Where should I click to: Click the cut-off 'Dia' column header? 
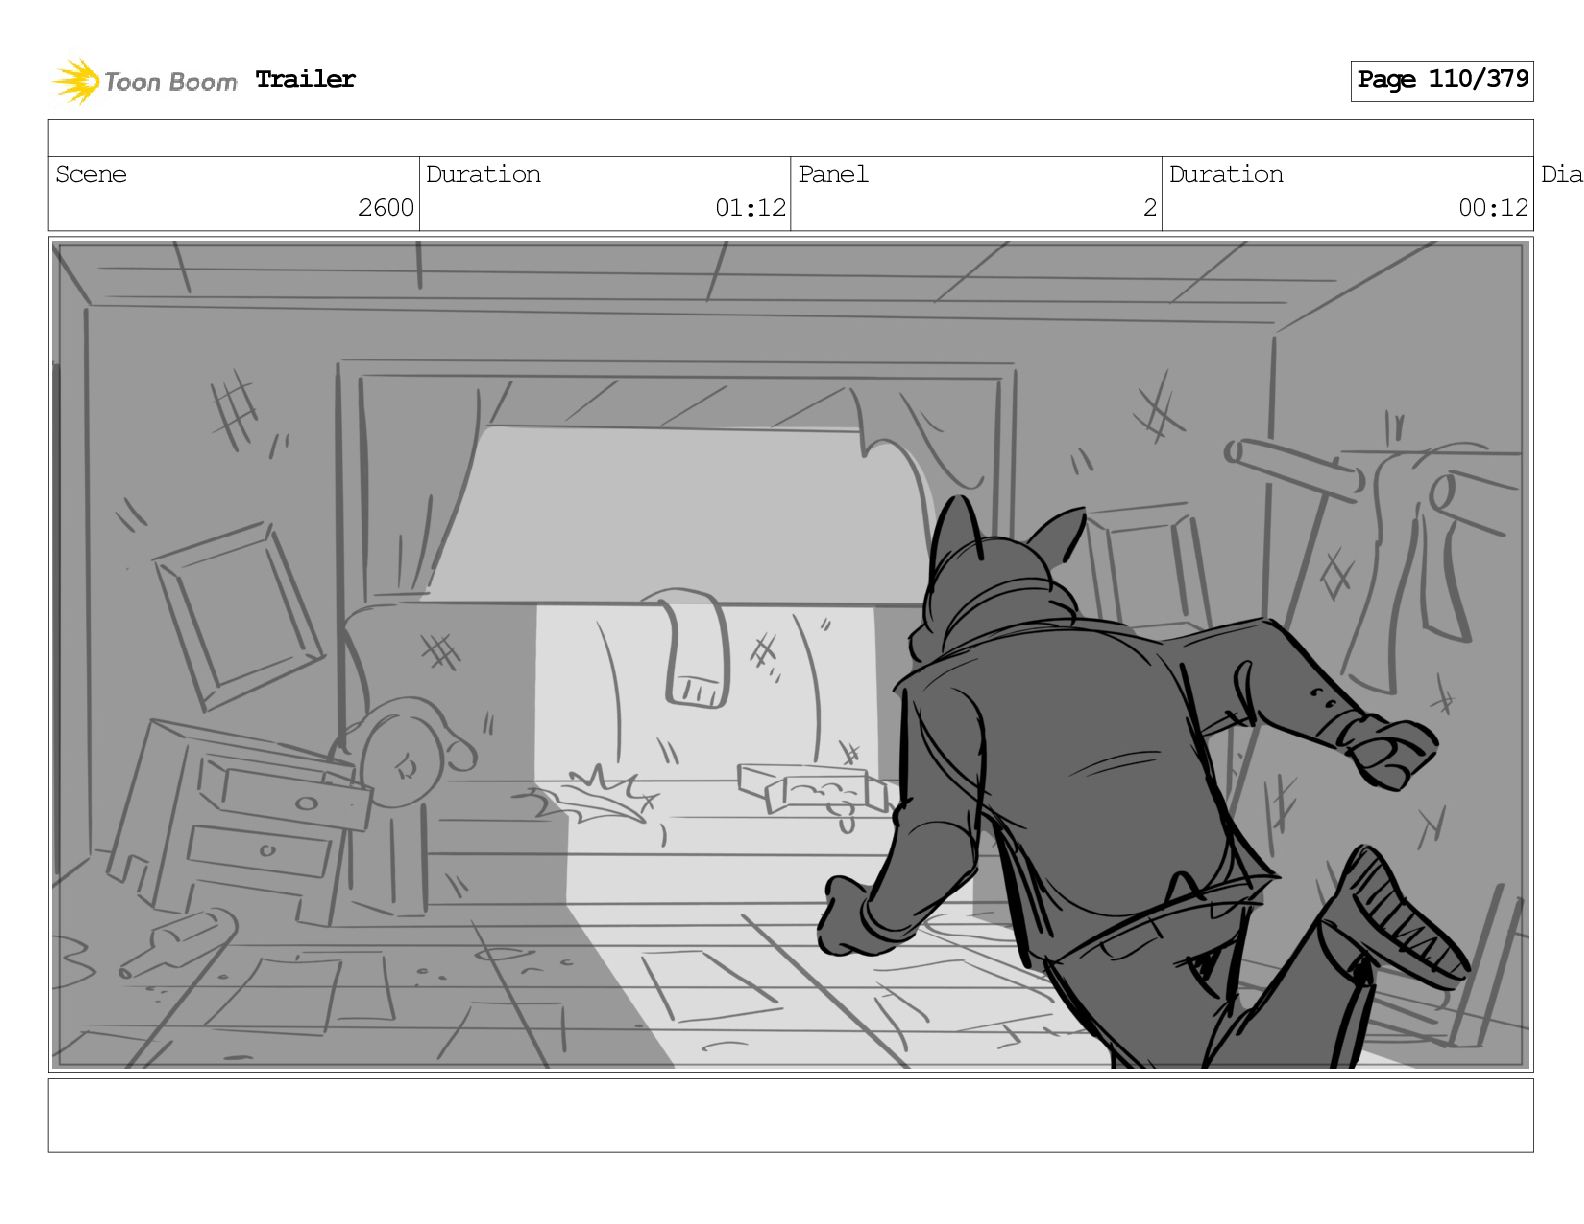pos(1562,174)
